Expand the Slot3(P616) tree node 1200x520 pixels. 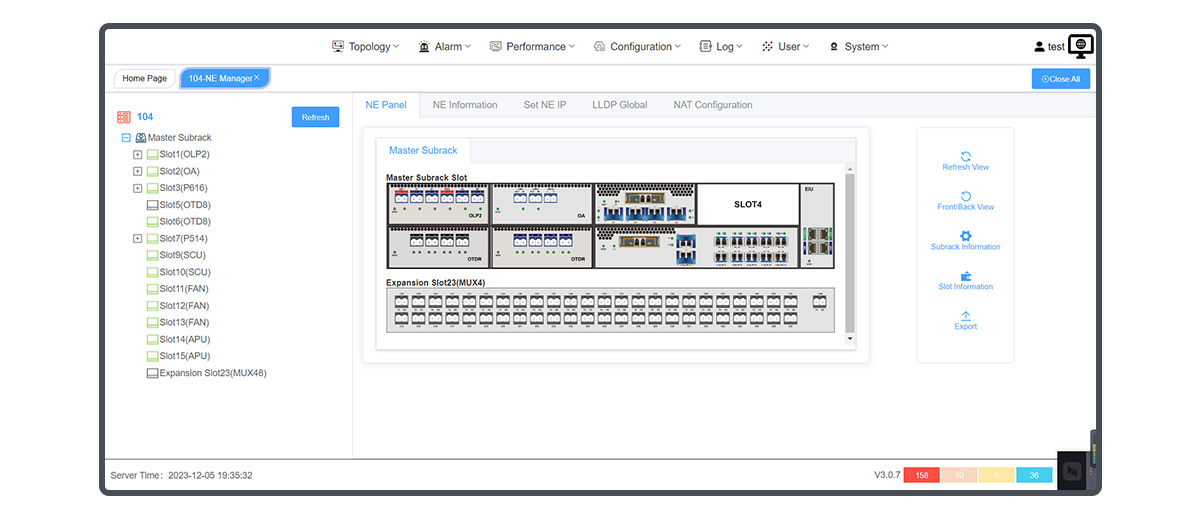(x=138, y=188)
